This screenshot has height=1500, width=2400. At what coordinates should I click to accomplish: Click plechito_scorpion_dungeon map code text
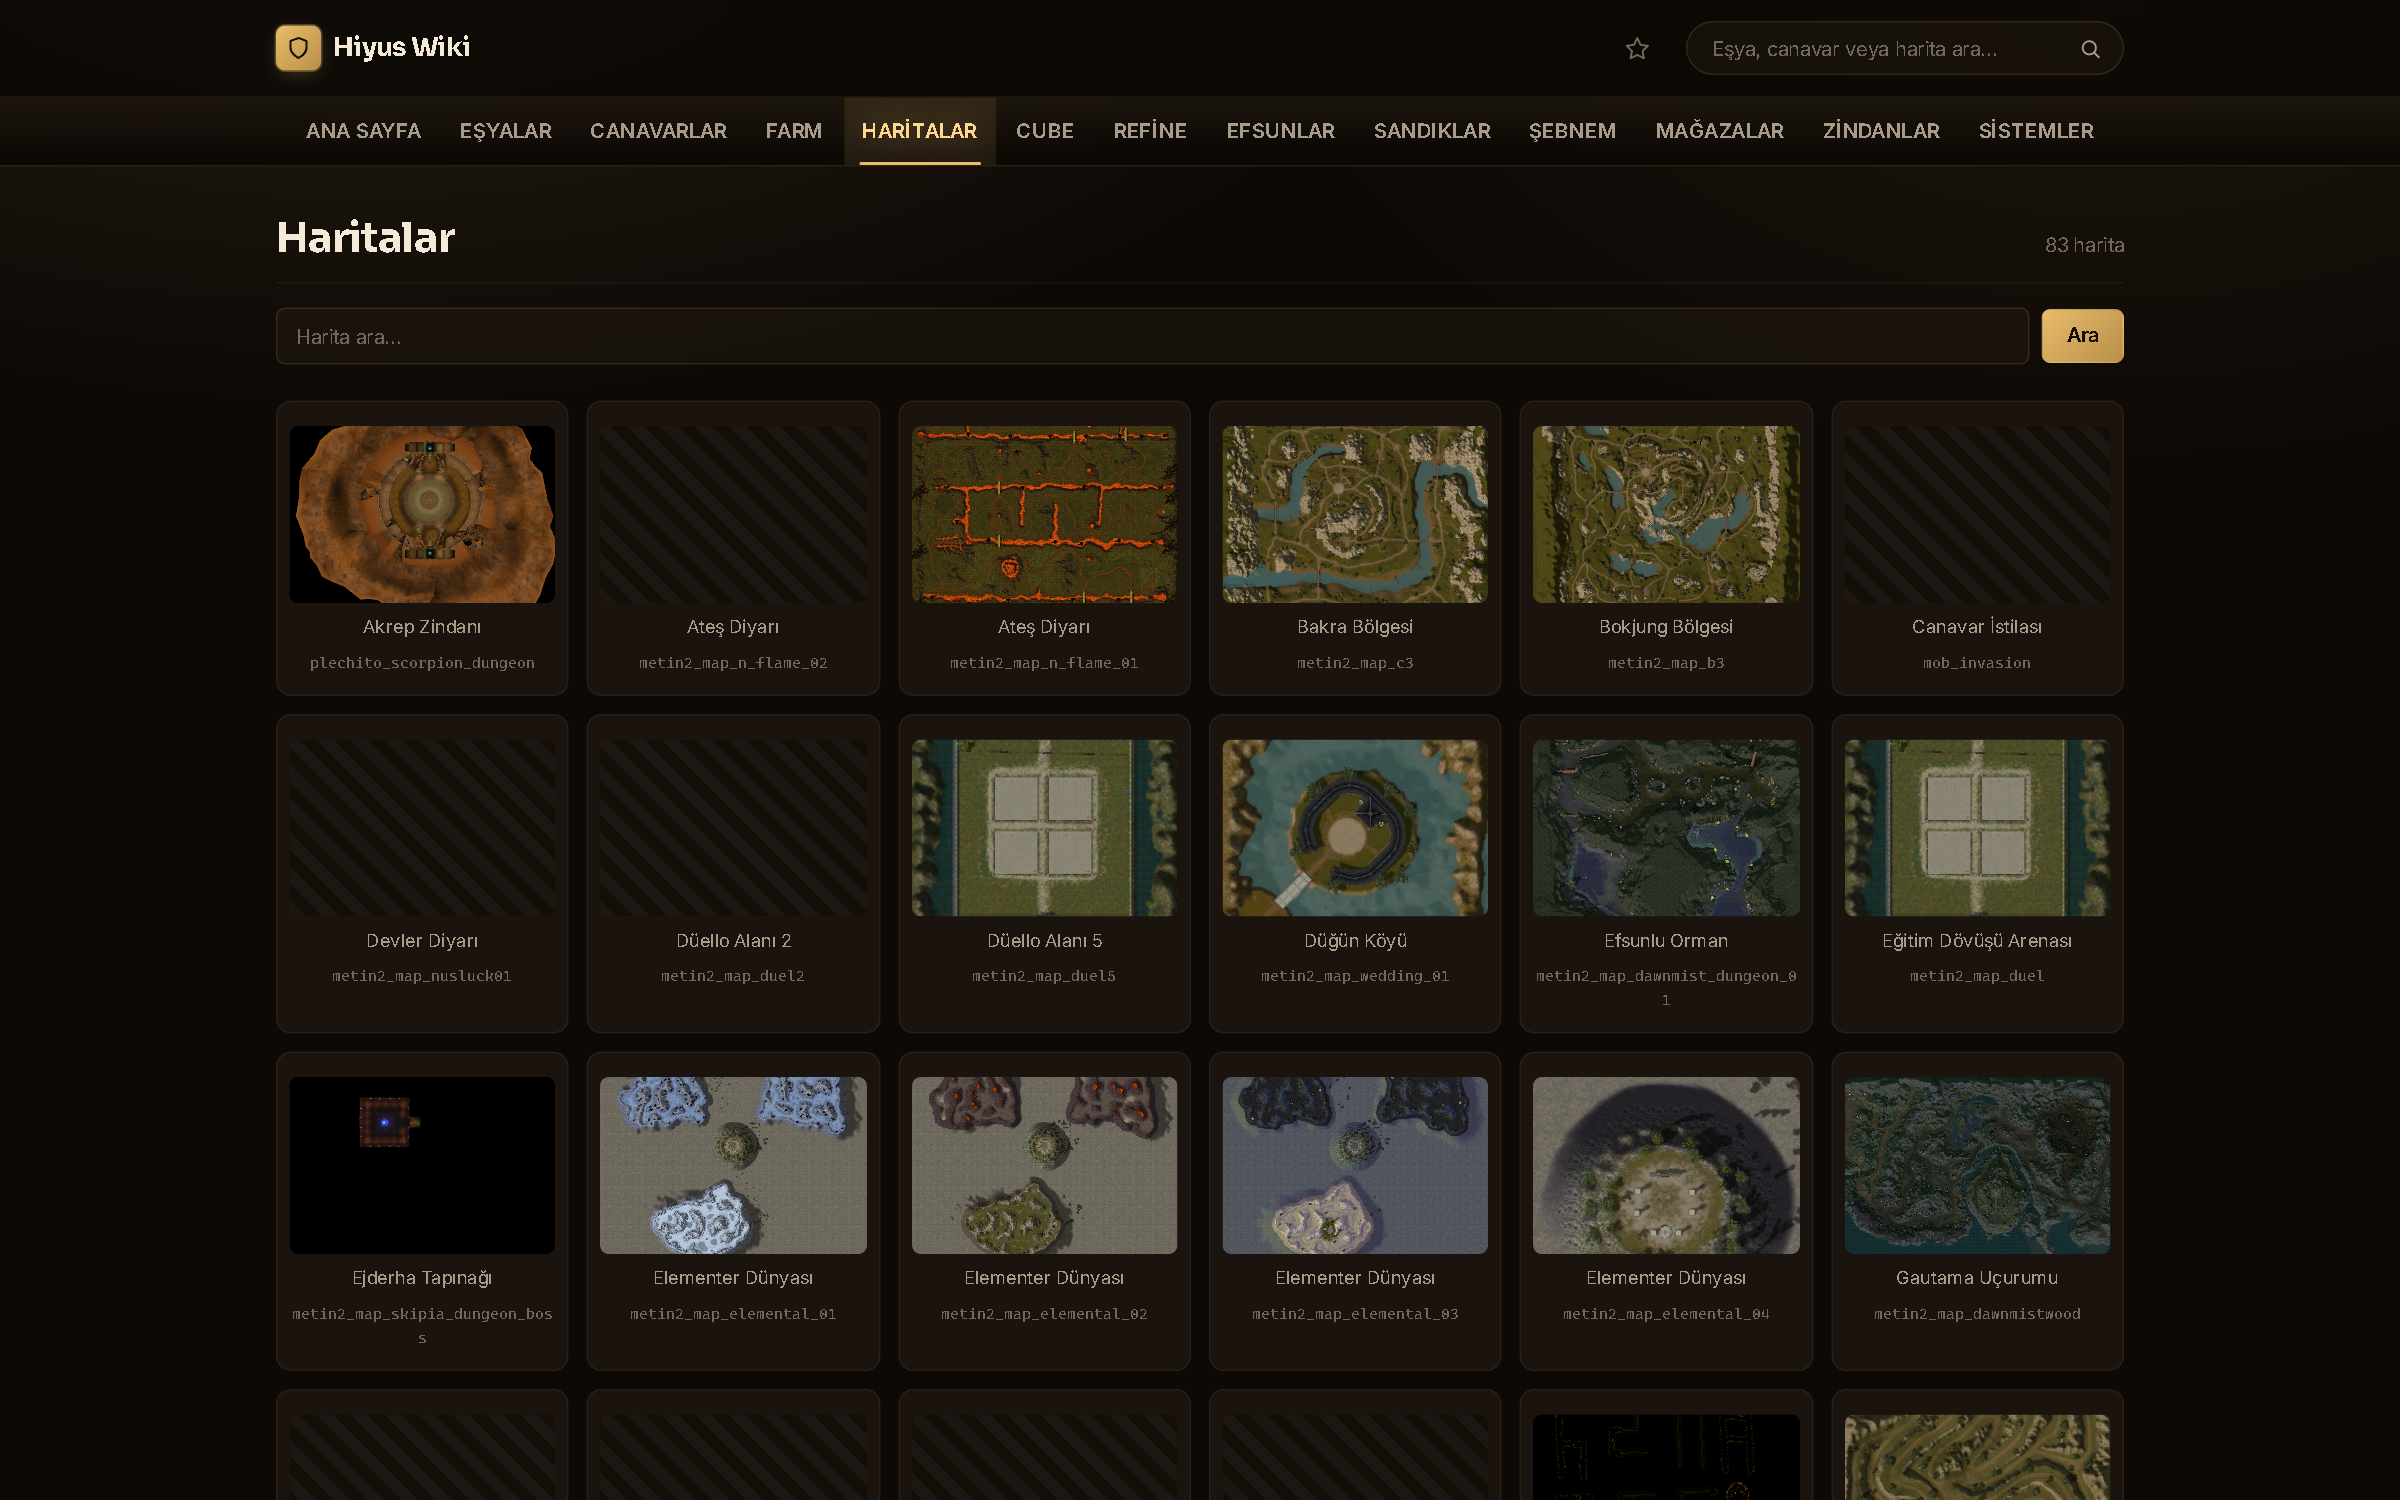(x=422, y=663)
